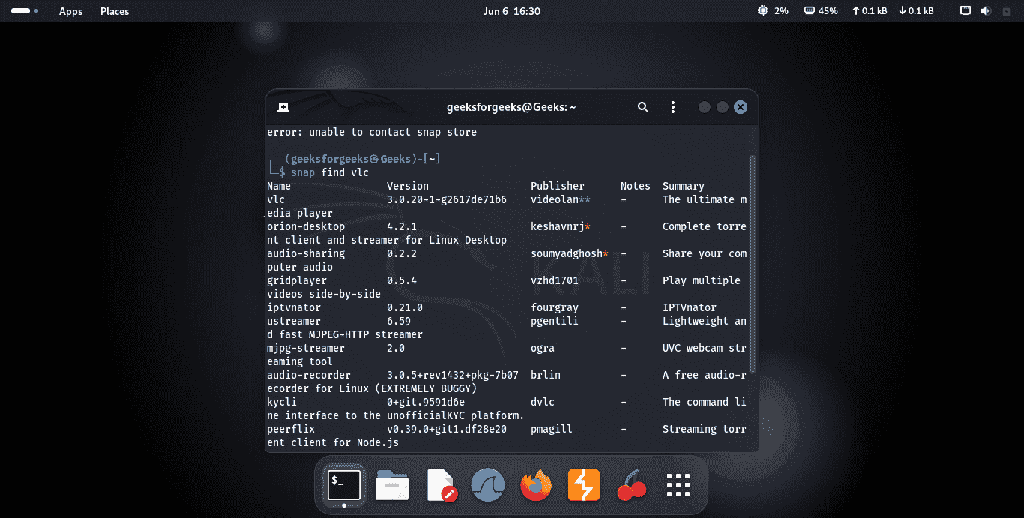Click the CPU usage 2% indicator

click(x=773, y=11)
